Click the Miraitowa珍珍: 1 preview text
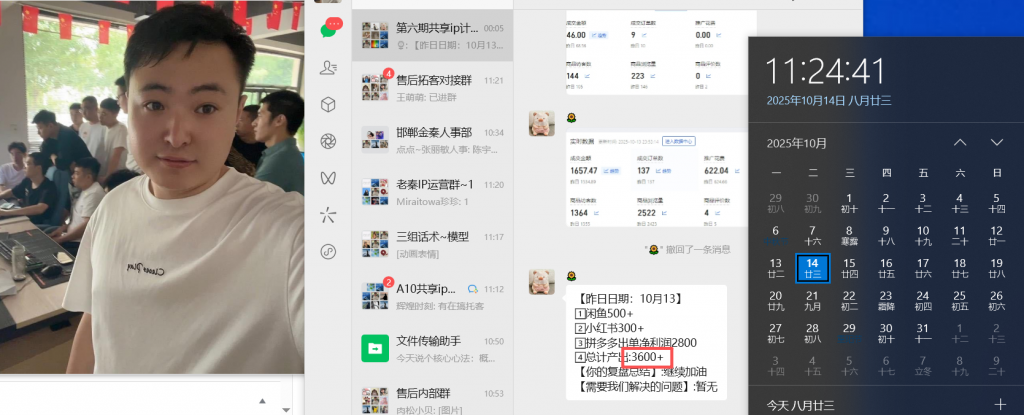The image size is (1024, 415). click(x=432, y=202)
